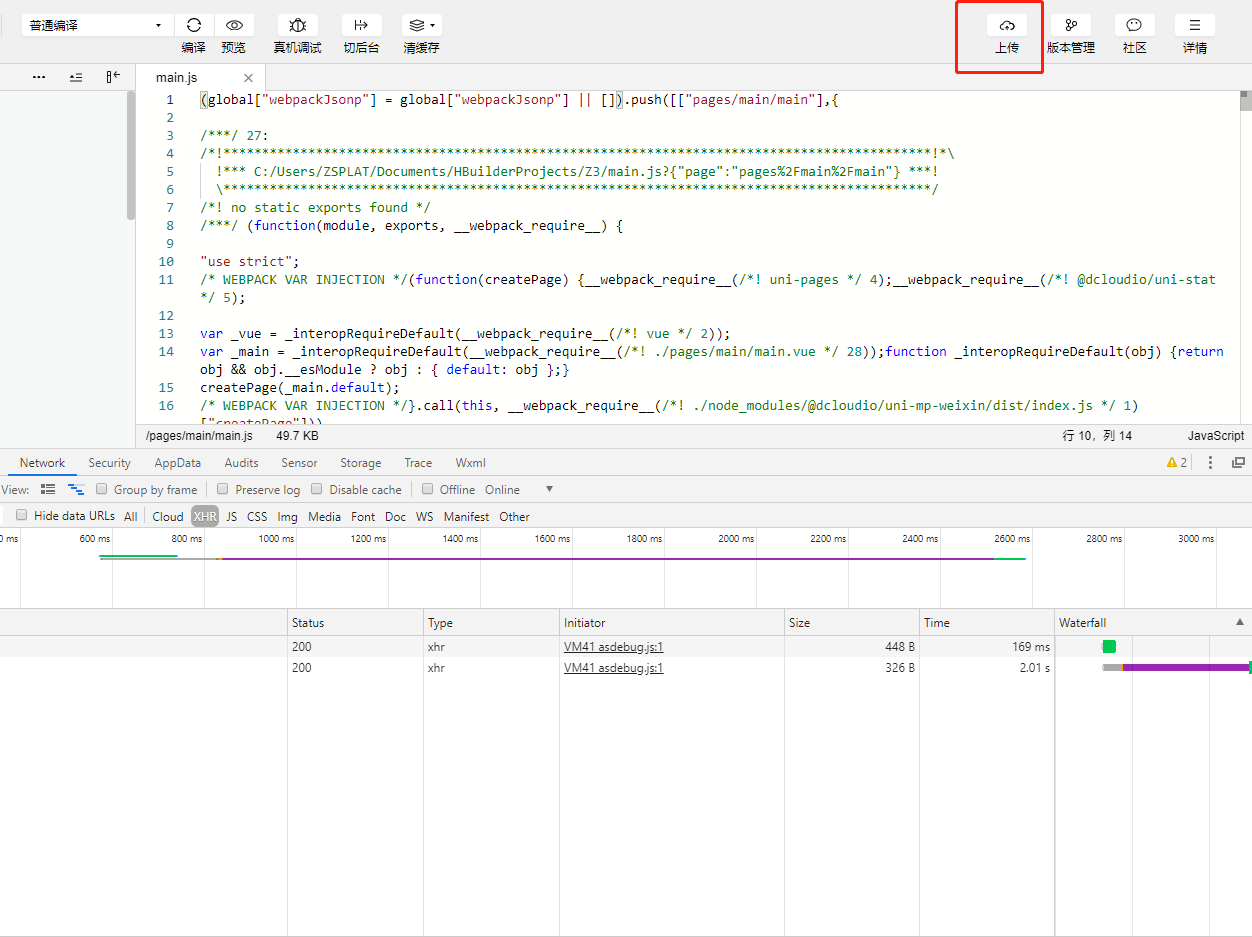Filter requests by Font
The height and width of the screenshot is (937, 1252).
pos(363,517)
